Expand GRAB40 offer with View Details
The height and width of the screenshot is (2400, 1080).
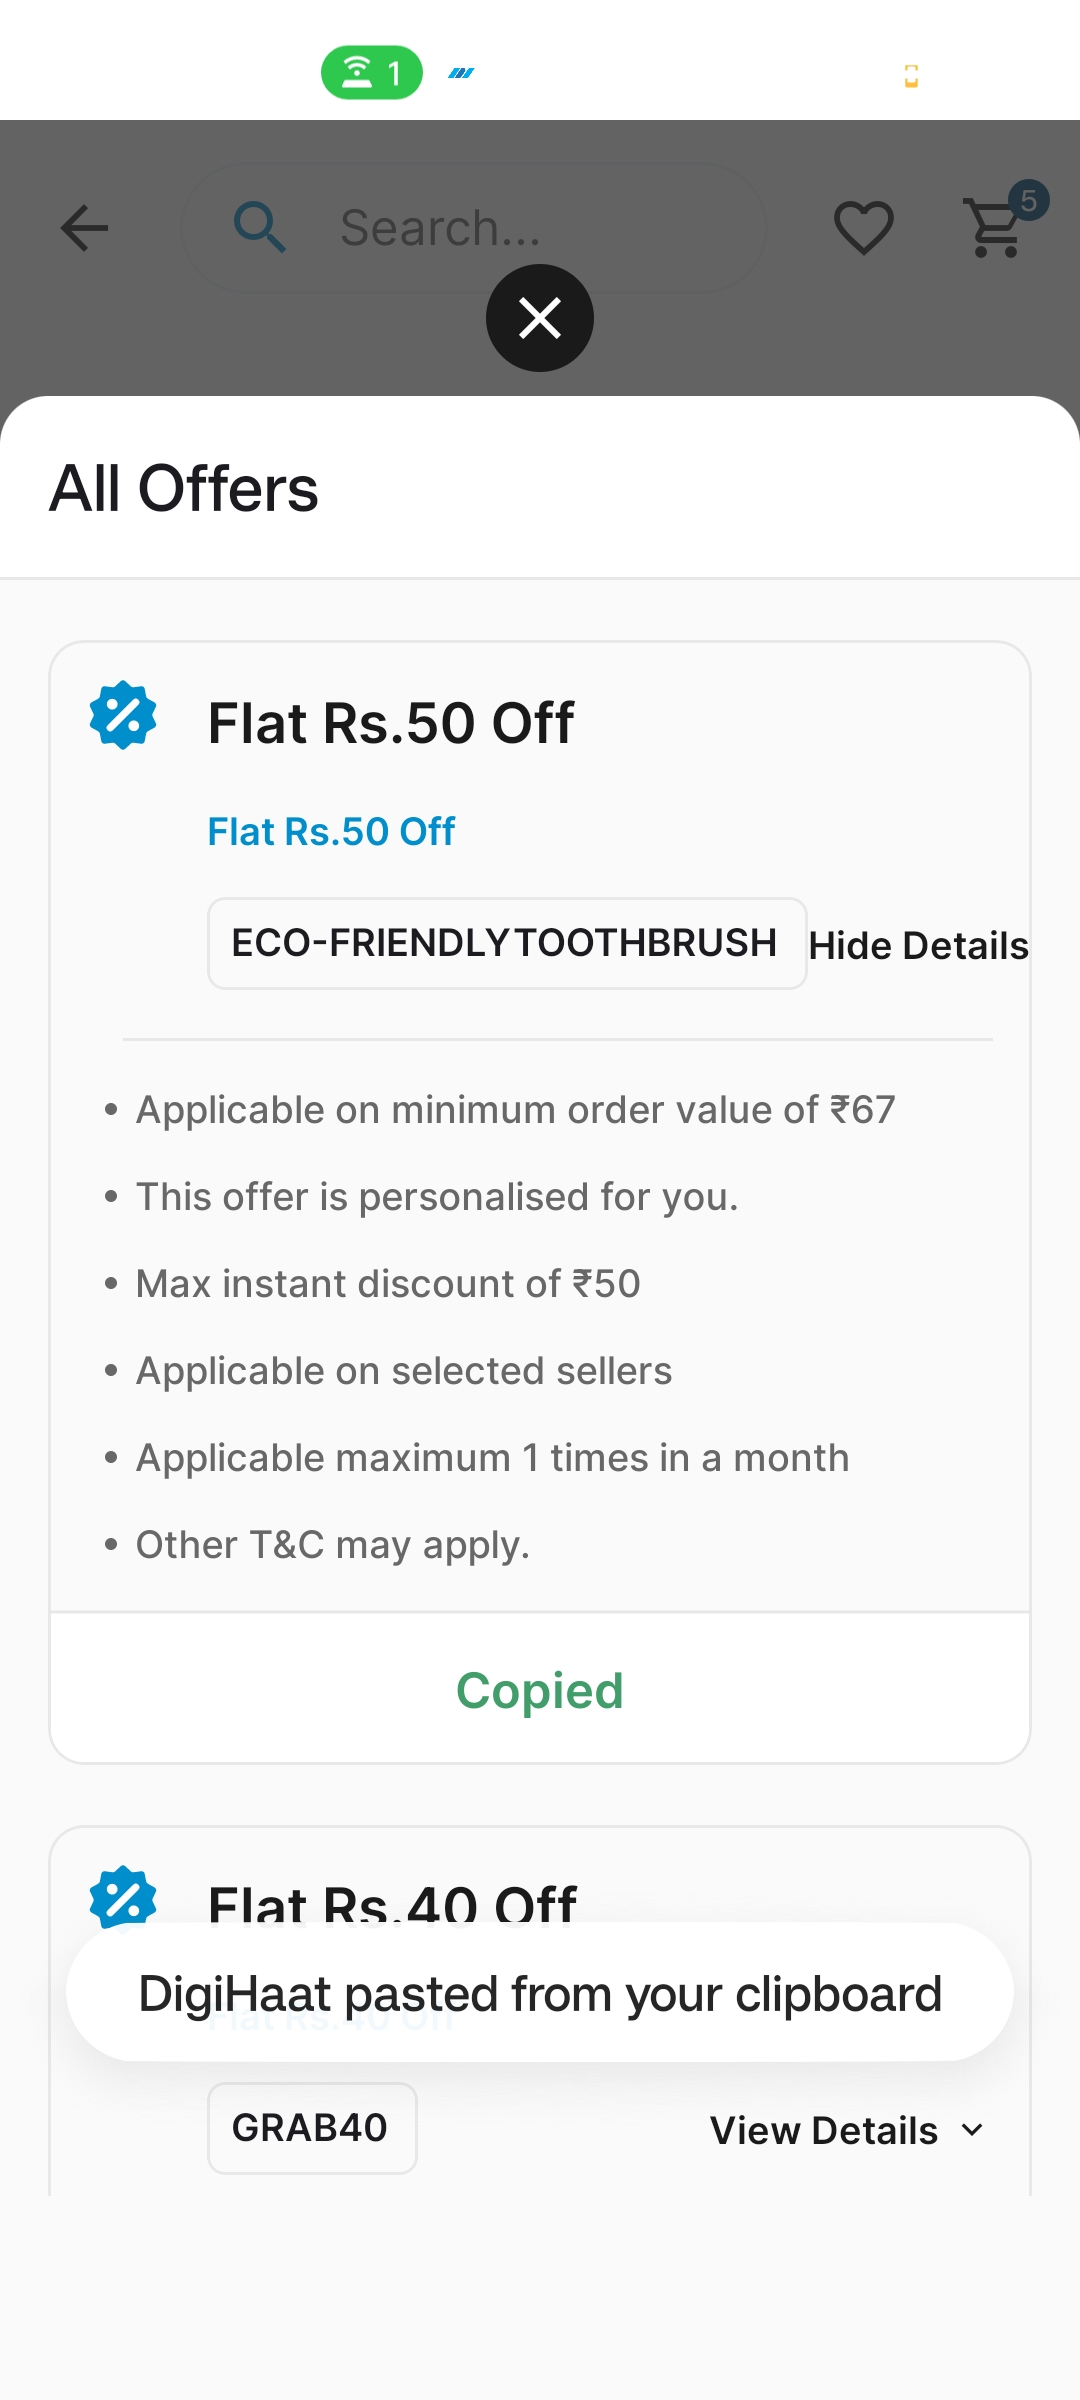tap(824, 2131)
